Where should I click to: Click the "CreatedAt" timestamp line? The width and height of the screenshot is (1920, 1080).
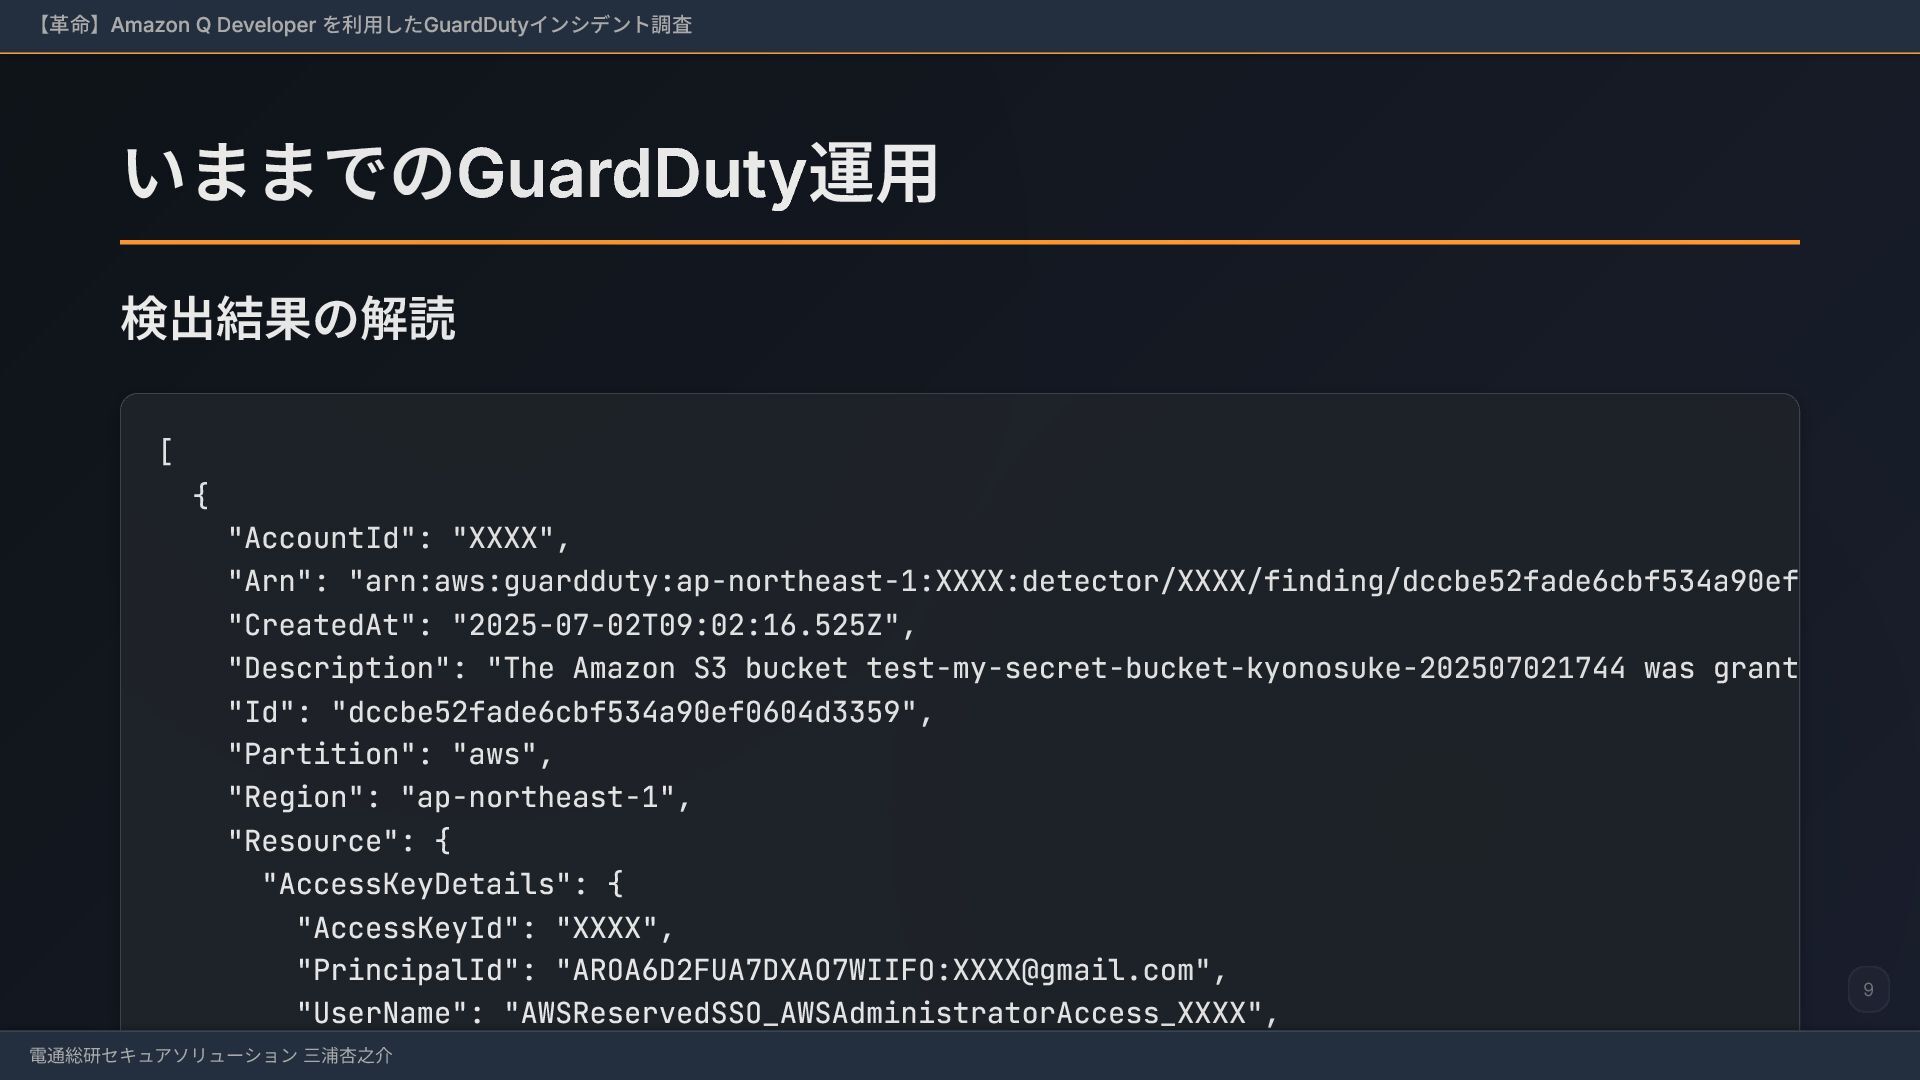(x=572, y=625)
